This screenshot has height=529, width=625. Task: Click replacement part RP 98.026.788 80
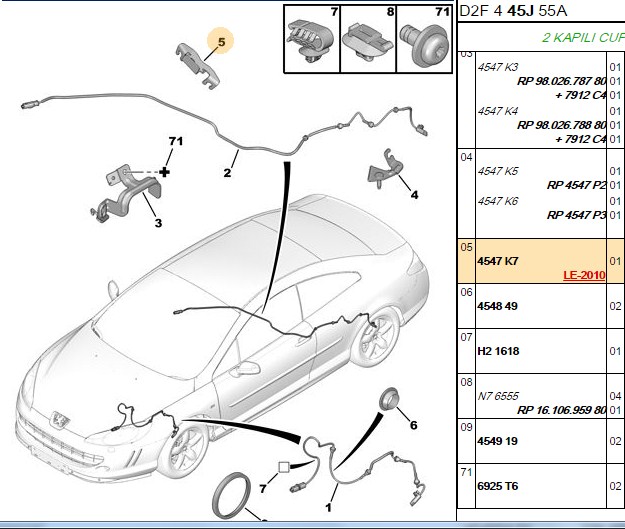(x=561, y=125)
